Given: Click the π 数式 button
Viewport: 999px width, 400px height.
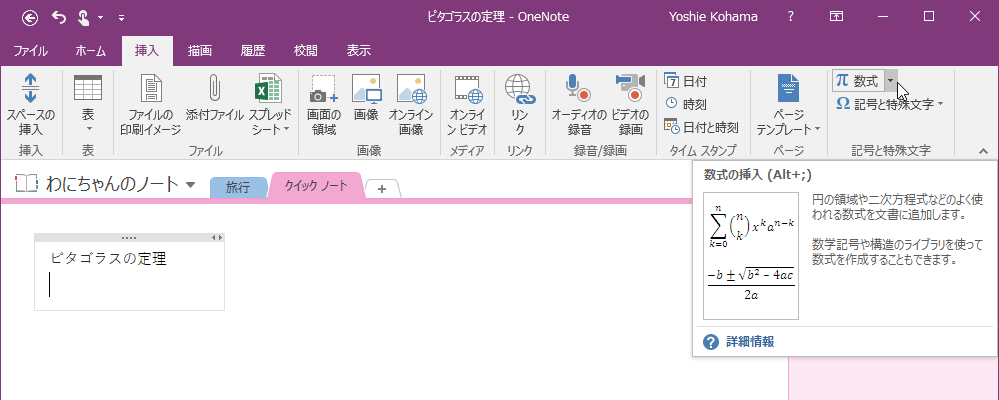Looking at the screenshot, I should coord(858,81).
